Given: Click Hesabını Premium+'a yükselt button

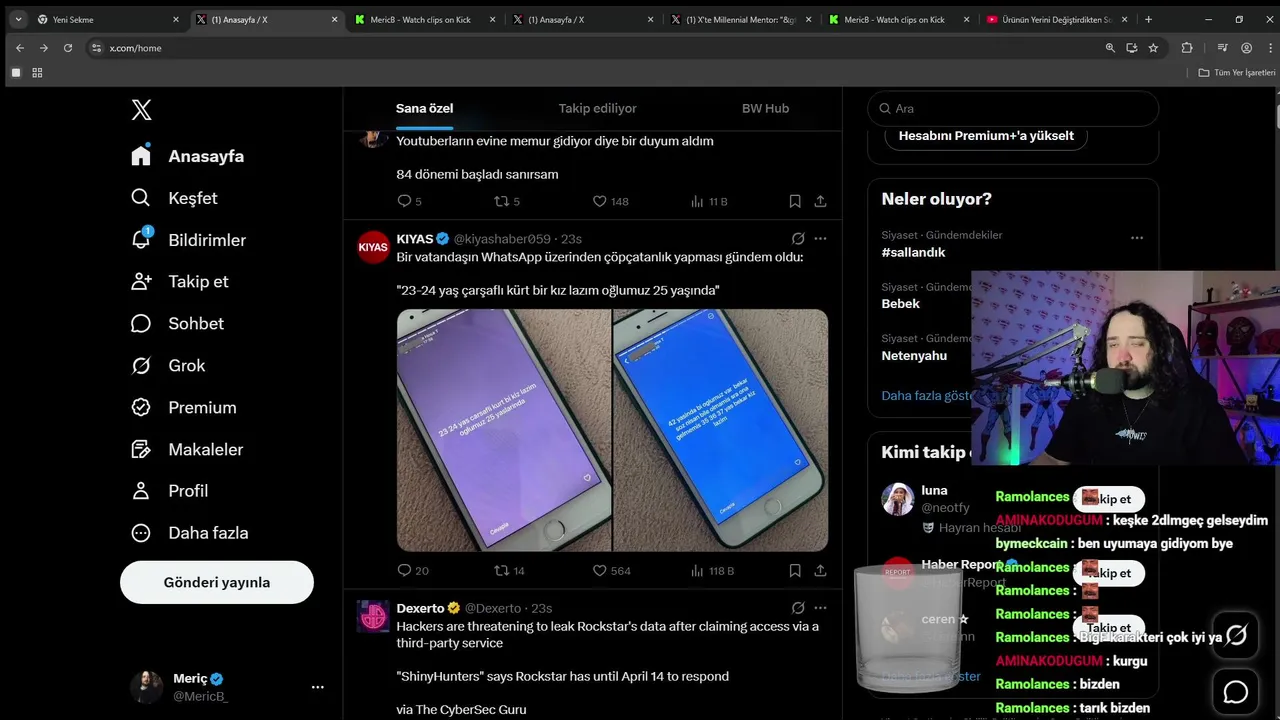Looking at the screenshot, I should [986, 135].
